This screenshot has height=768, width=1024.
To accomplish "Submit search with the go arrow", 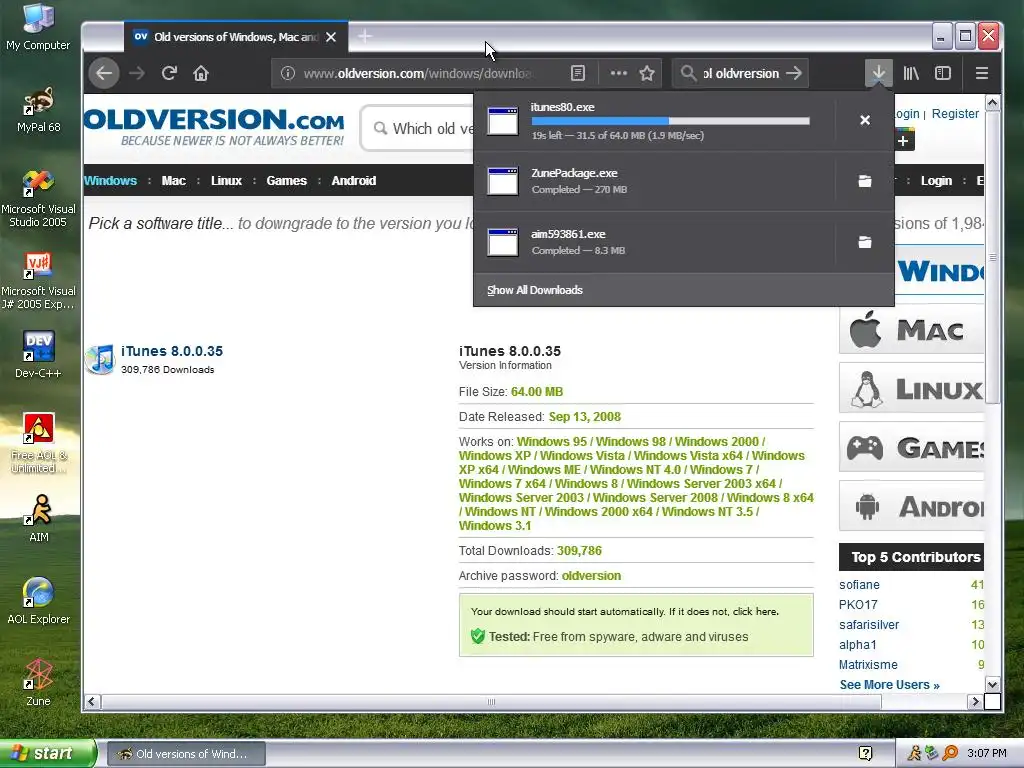I will [794, 73].
